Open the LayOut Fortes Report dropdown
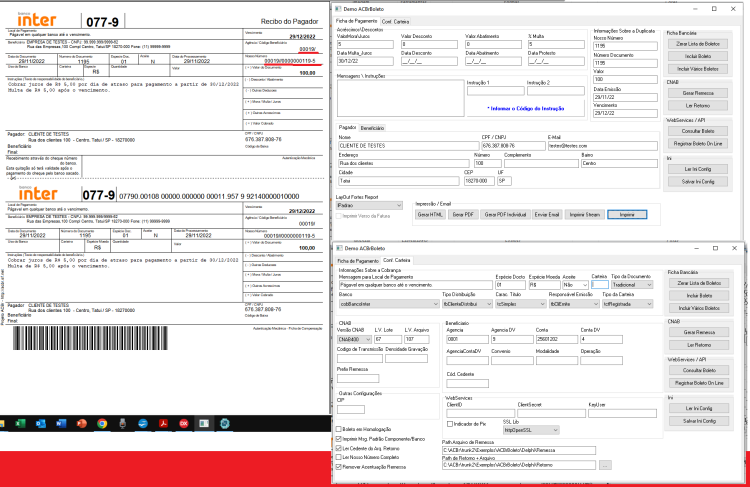This screenshot has width=750, height=487. click(369, 205)
